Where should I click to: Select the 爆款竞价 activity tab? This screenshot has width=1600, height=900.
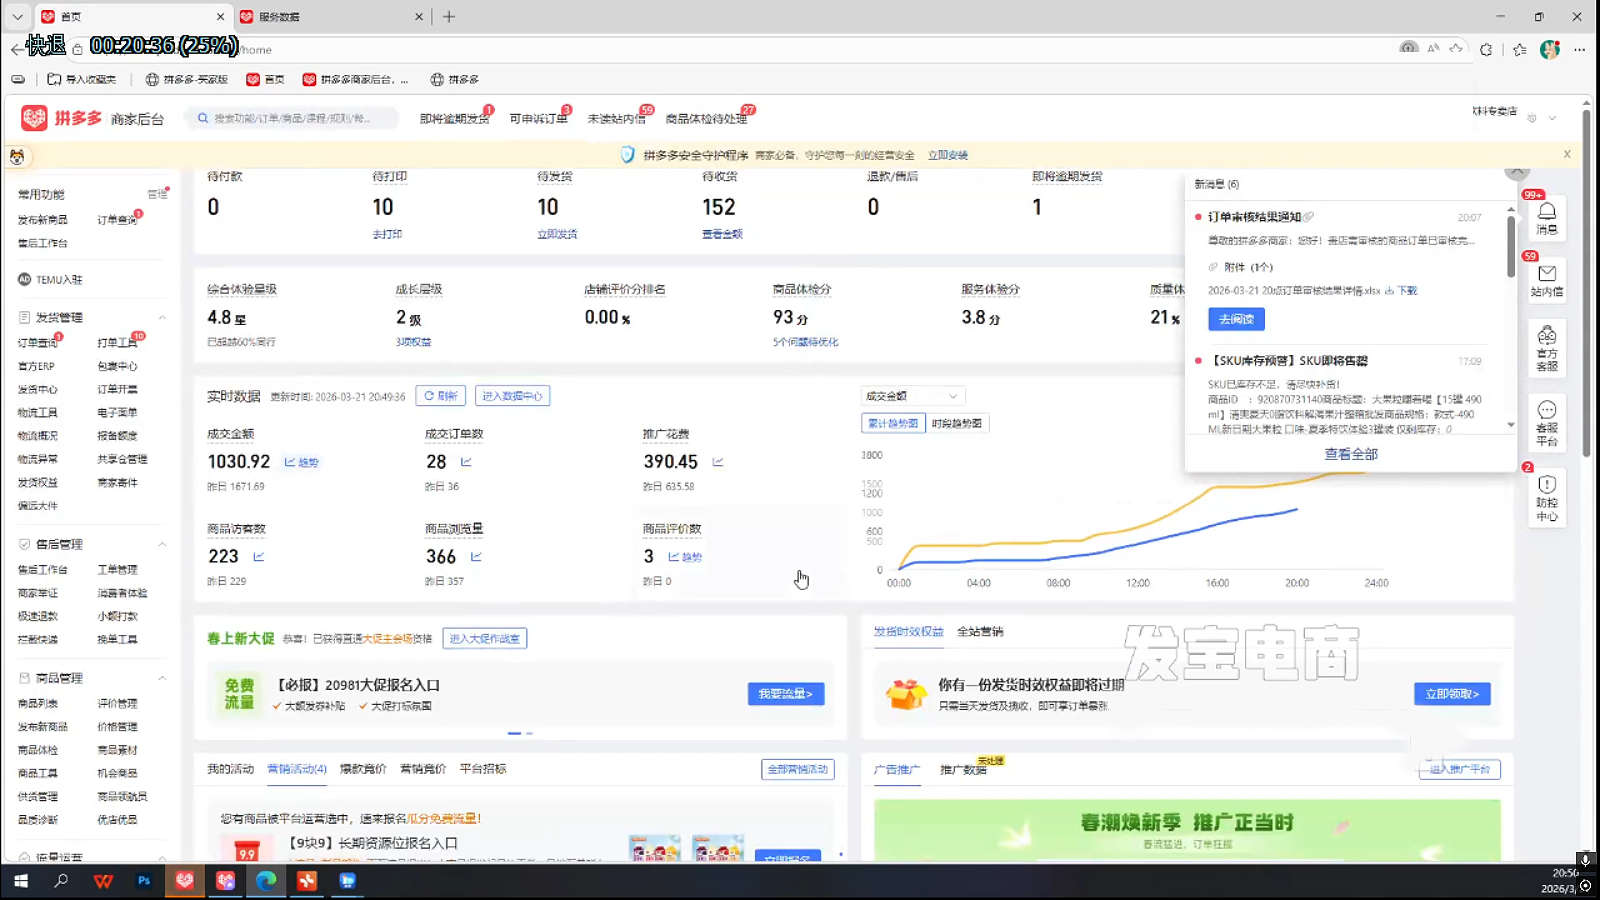pyautogui.click(x=362, y=769)
